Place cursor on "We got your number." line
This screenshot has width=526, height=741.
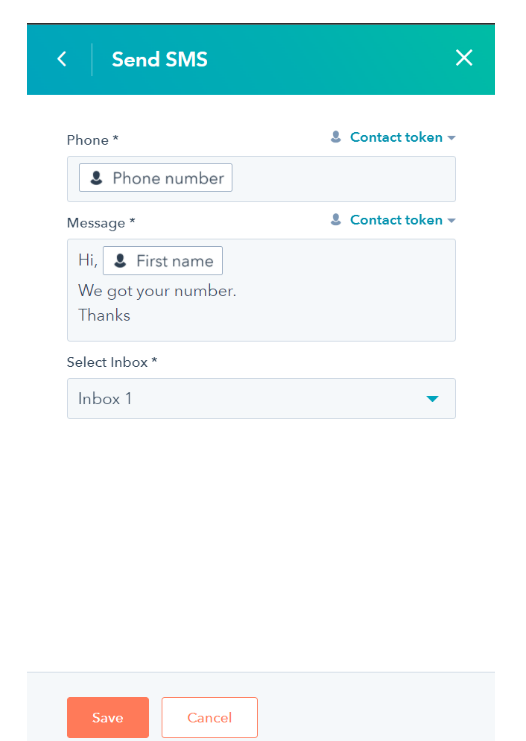coord(157,291)
